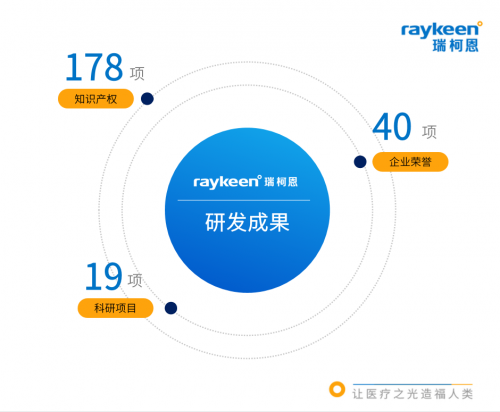
Task: Click the white divider line in the blue circle
Action: tap(244, 200)
